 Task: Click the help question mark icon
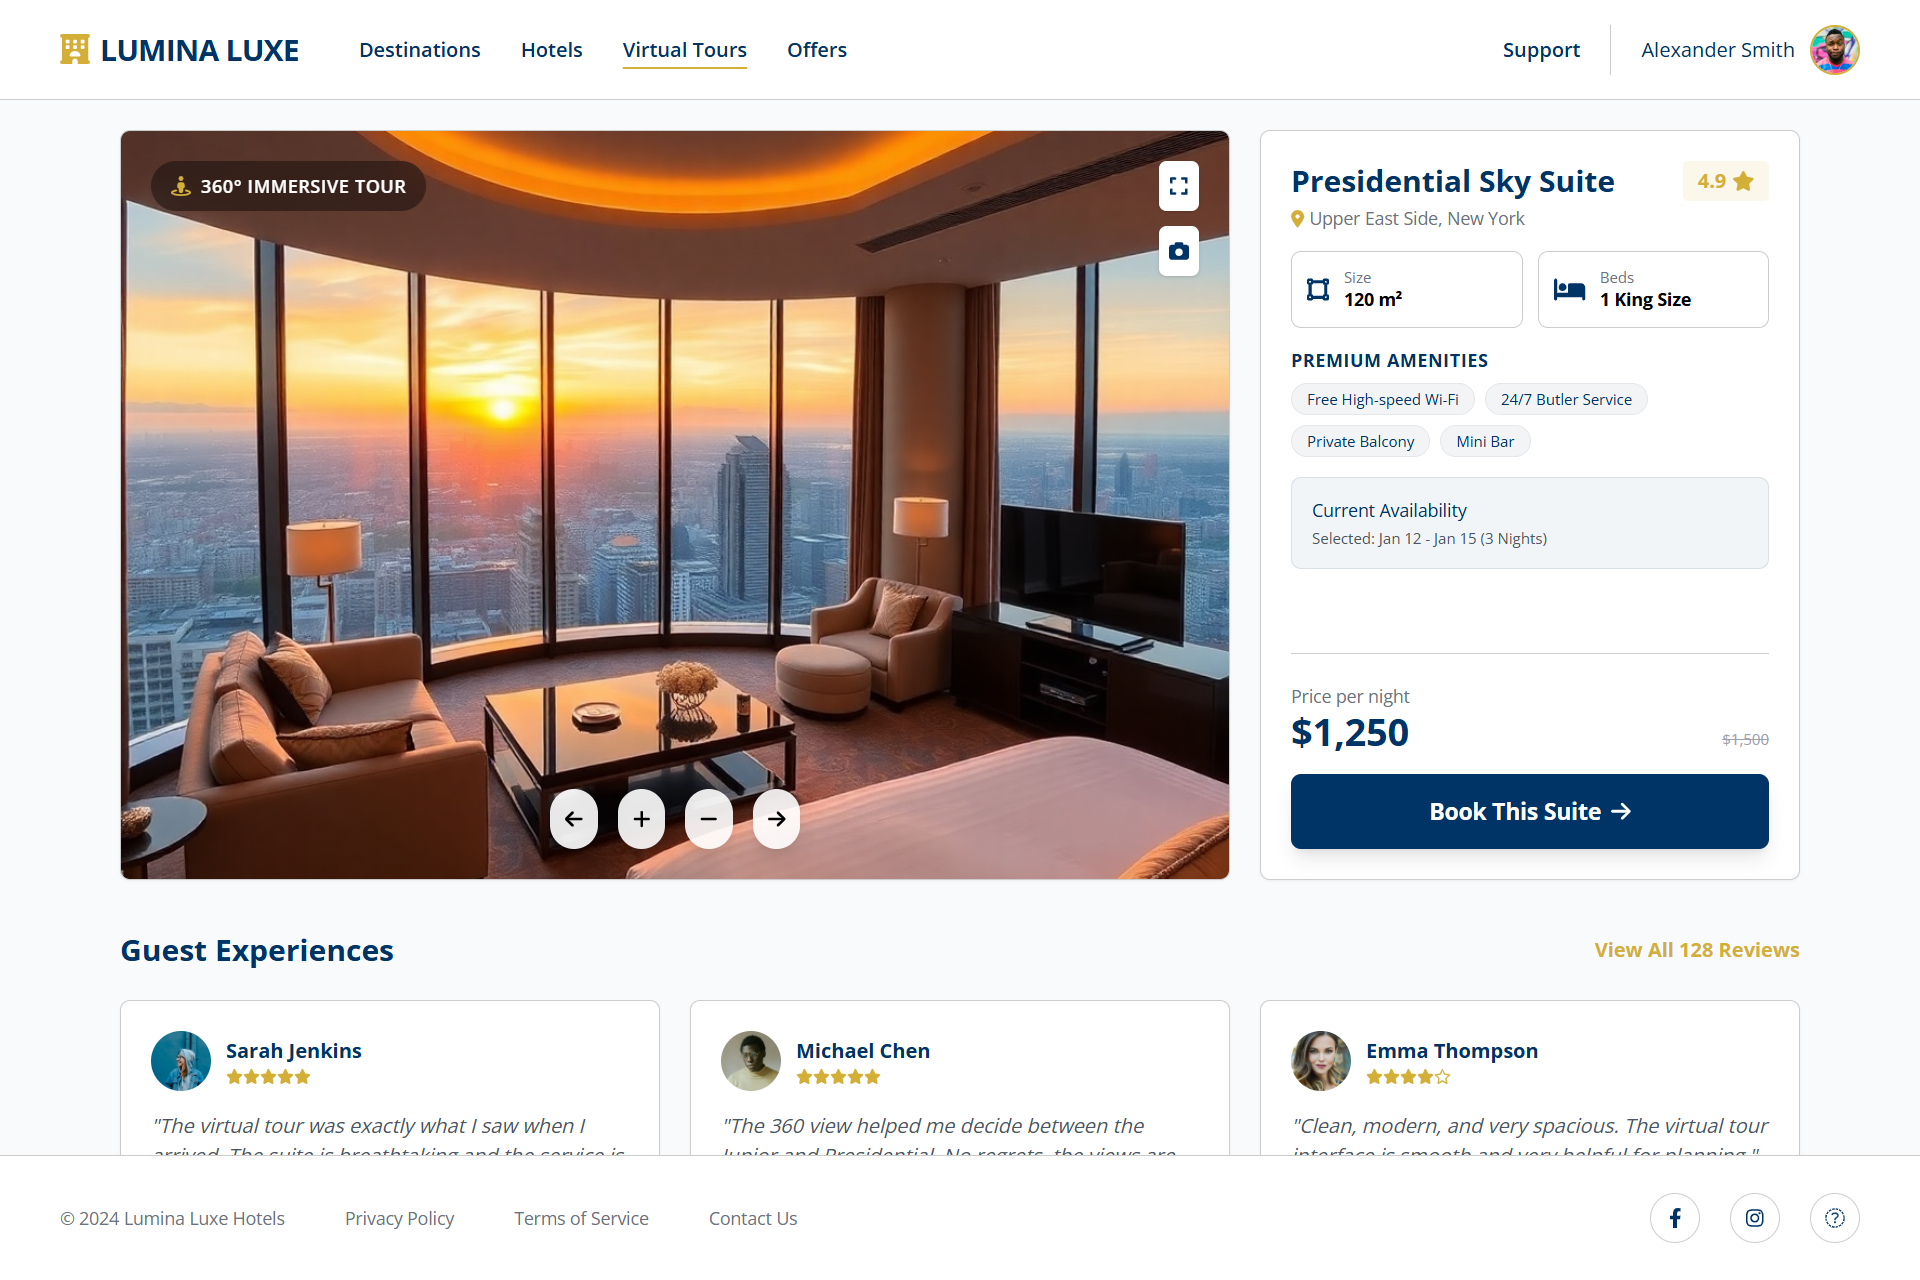[x=1835, y=1218]
